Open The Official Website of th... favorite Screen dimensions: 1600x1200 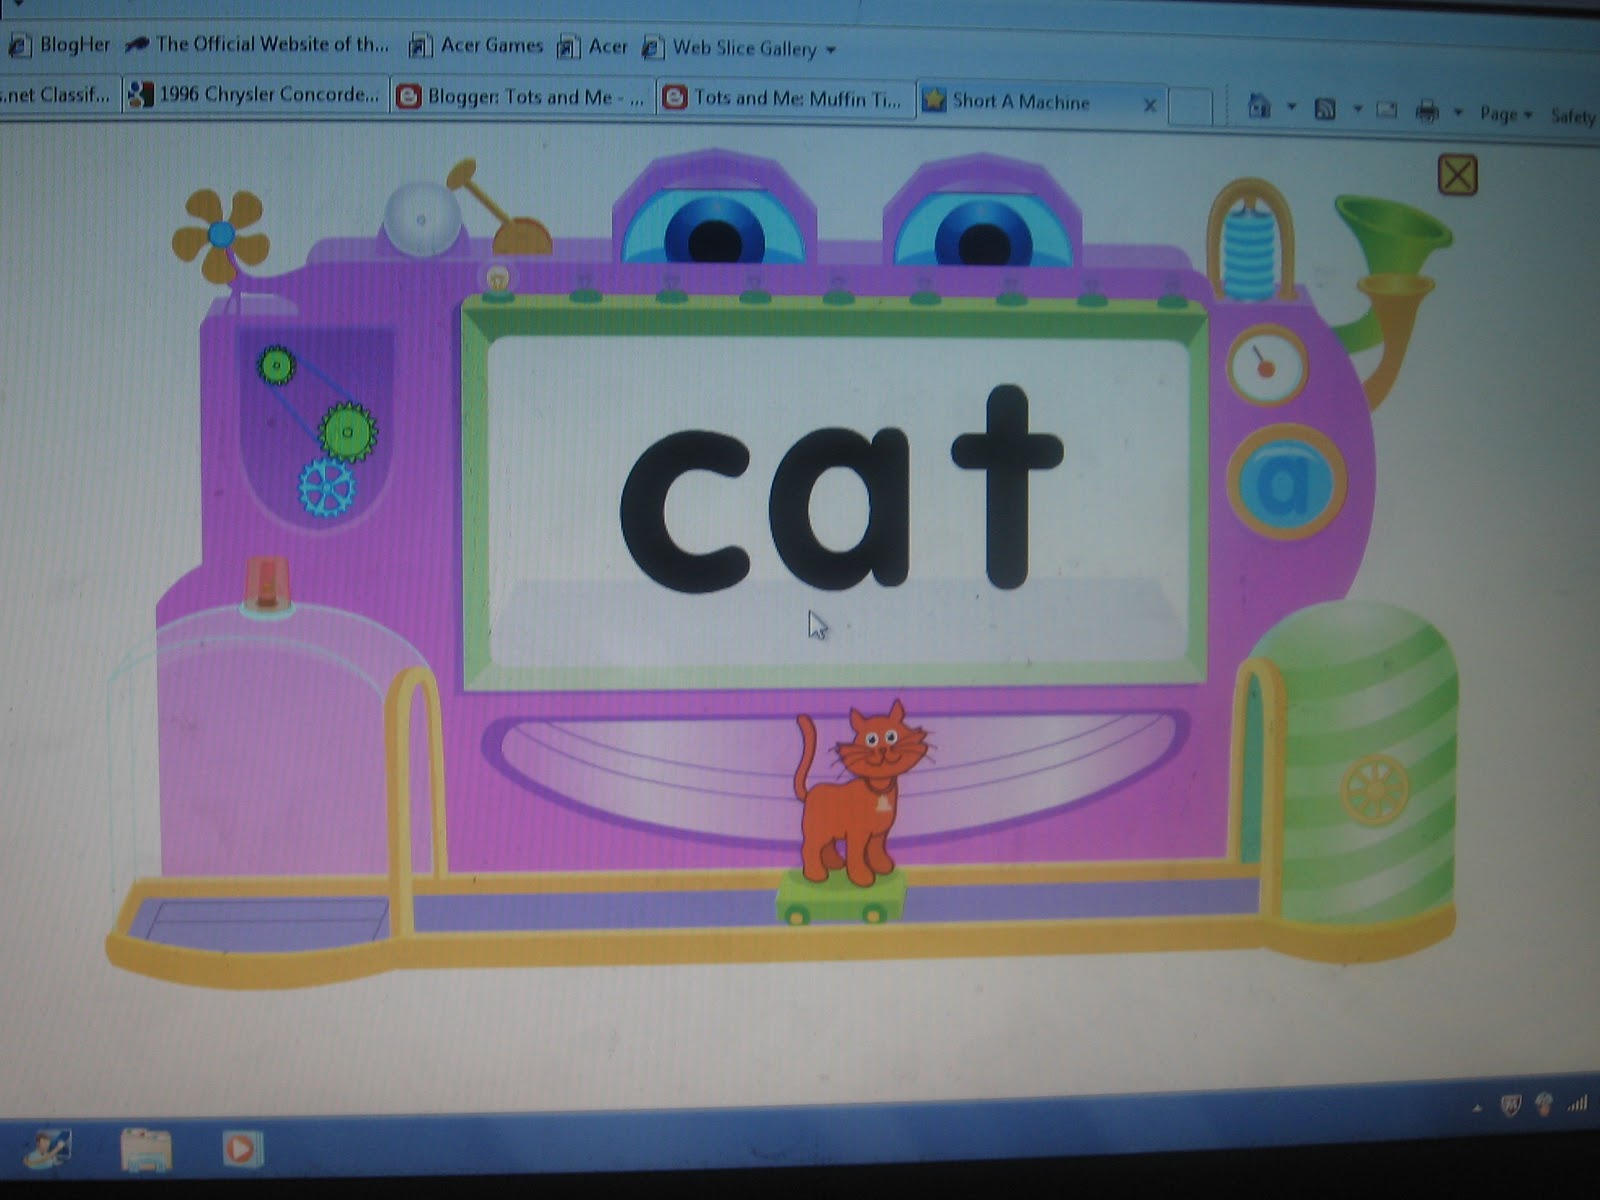(256, 44)
